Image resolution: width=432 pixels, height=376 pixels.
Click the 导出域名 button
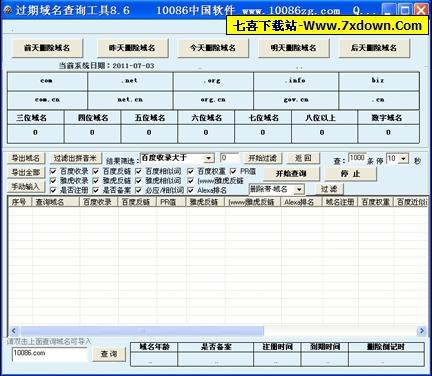coord(26,158)
